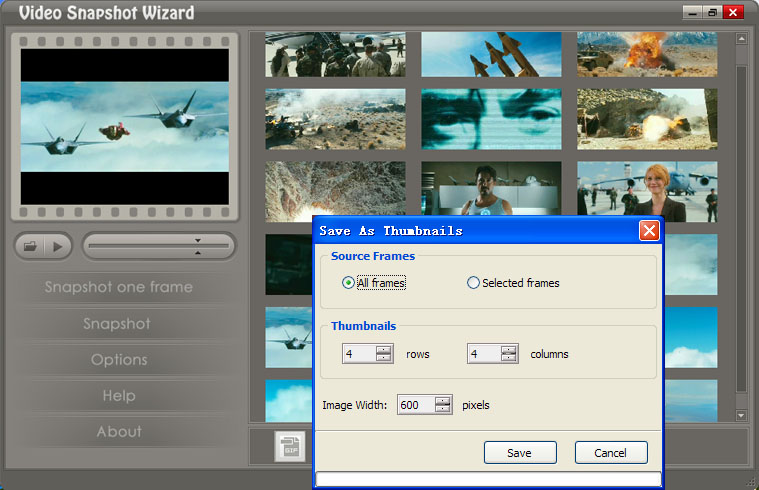Select the missiles in sky thumbnail
The width and height of the screenshot is (759, 490).
491,54
